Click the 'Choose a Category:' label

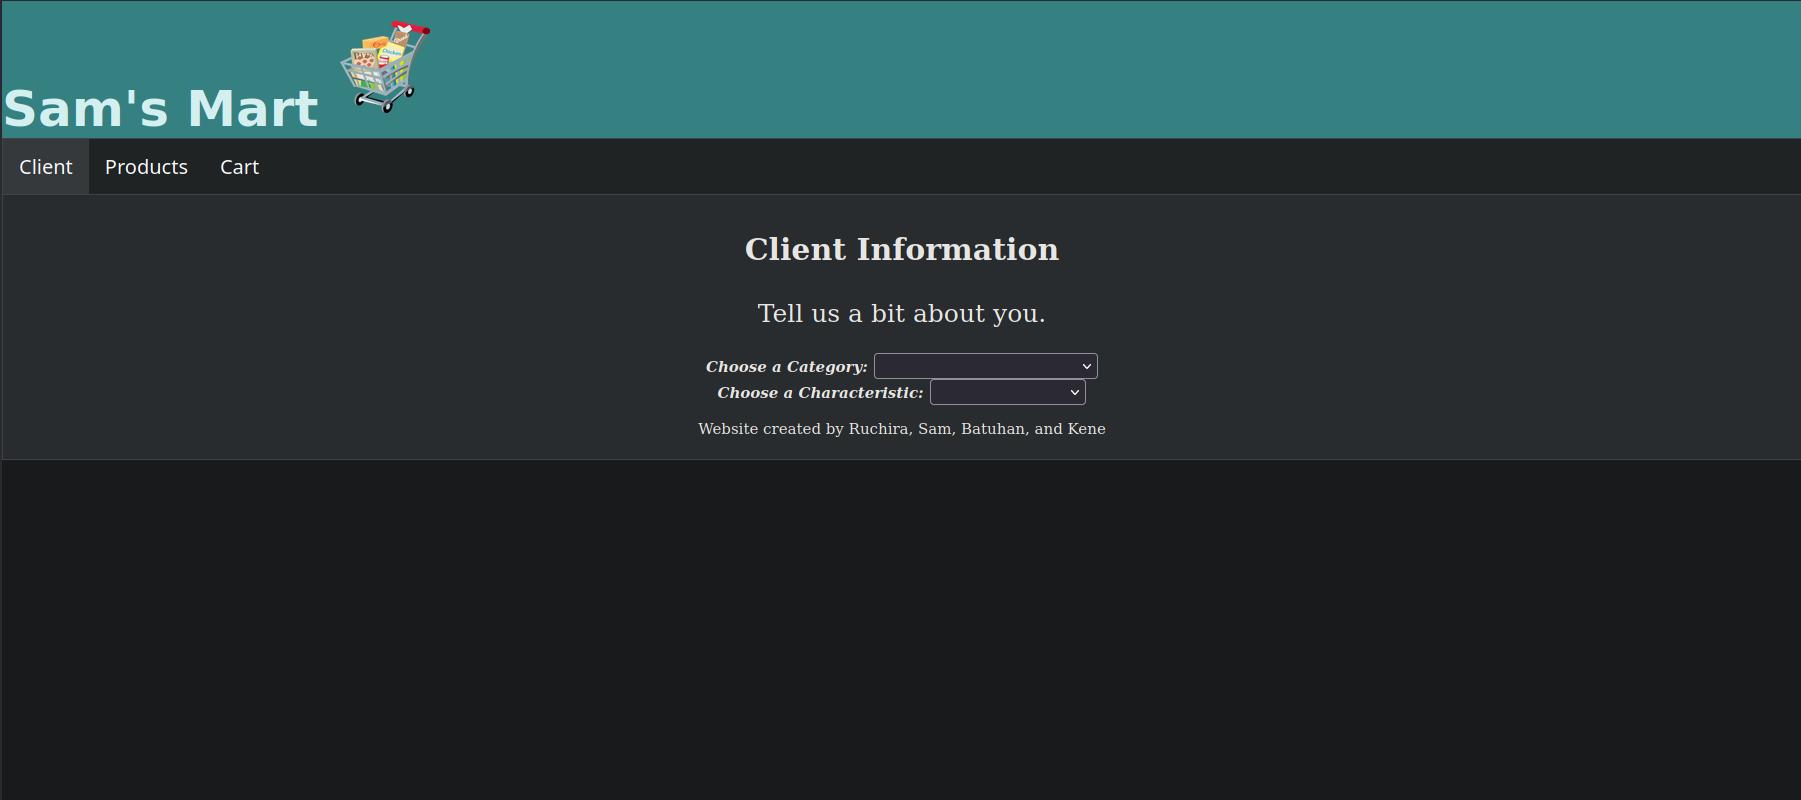click(786, 367)
